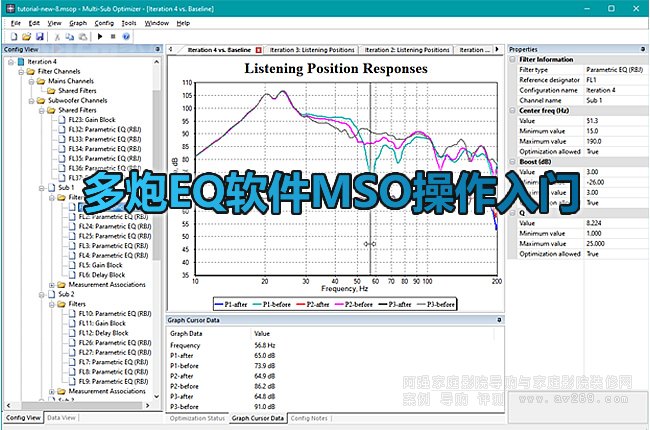The height and width of the screenshot is (430, 650).
Task: Expand Sub 2 Measurement Associations
Action: click(x=52, y=391)
